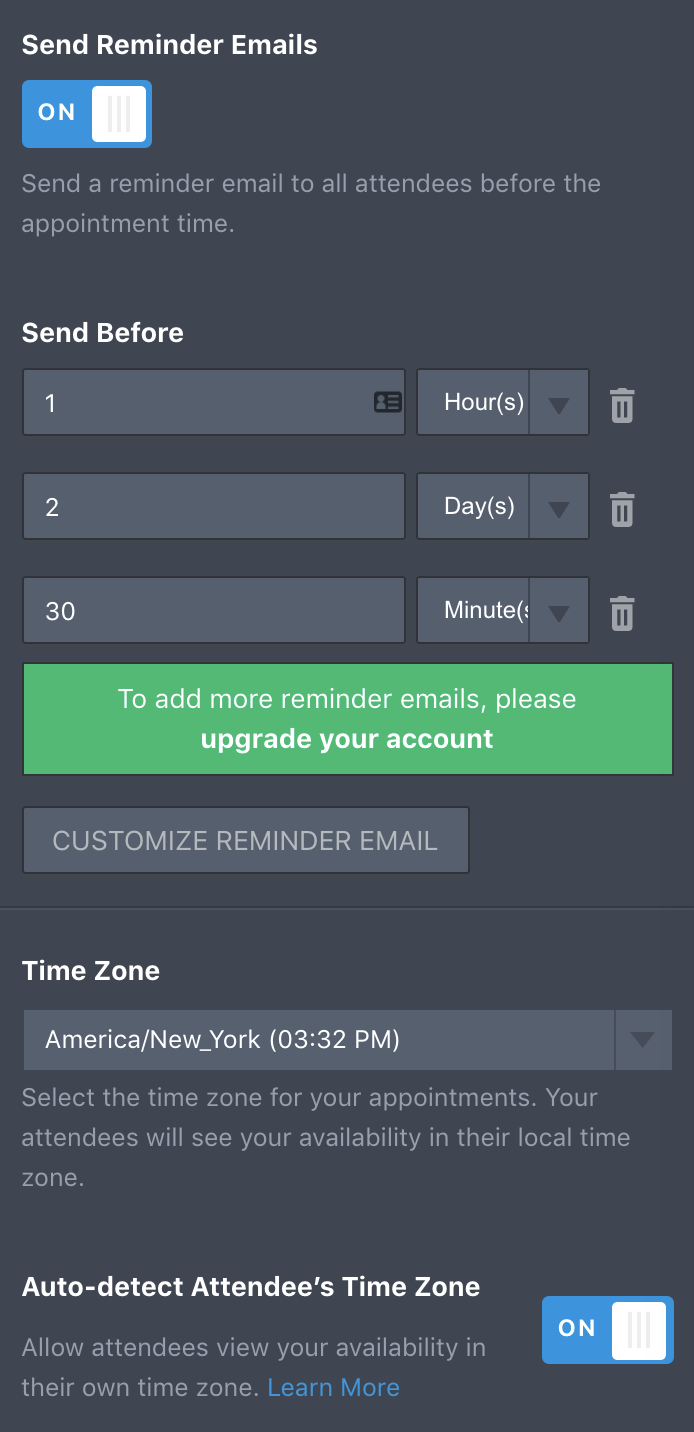
Task: Select the reminder field containing 30
Action: click(x=213, y=610)
